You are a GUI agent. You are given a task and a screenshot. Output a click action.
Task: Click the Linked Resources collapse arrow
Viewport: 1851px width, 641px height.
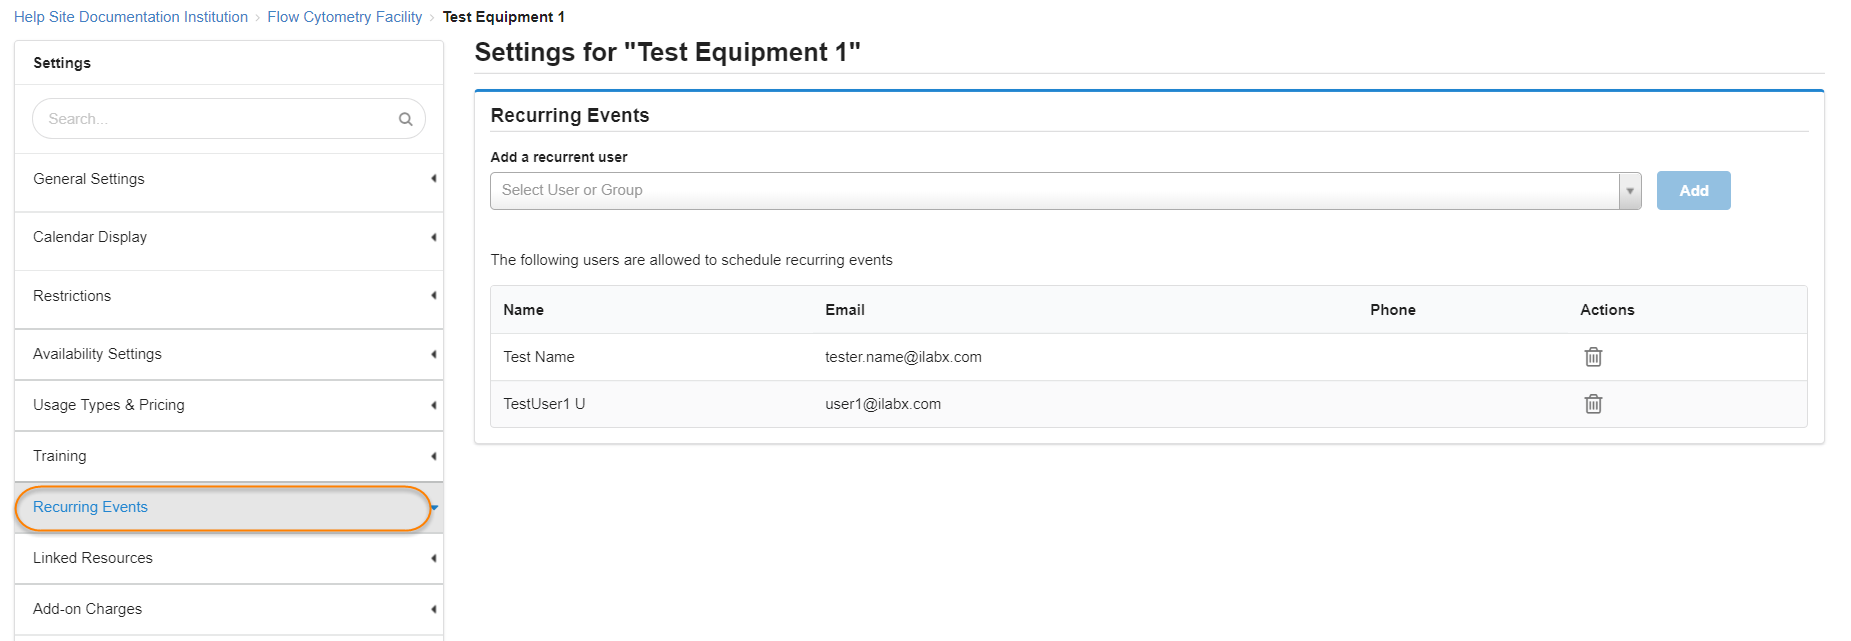[x=433, y=558]
